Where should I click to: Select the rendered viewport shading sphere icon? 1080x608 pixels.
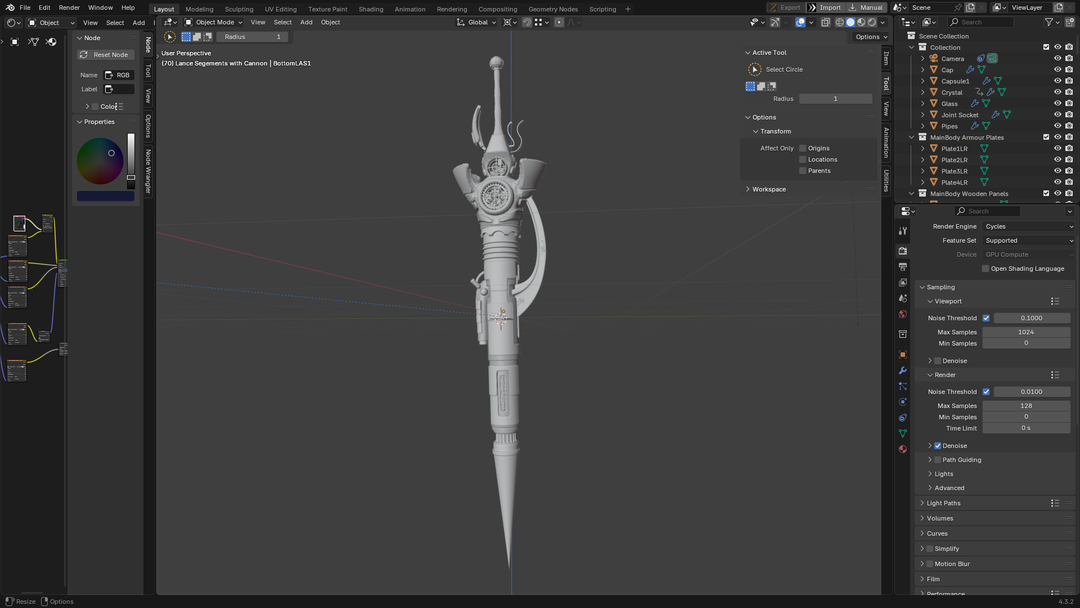tap(871, 21)
